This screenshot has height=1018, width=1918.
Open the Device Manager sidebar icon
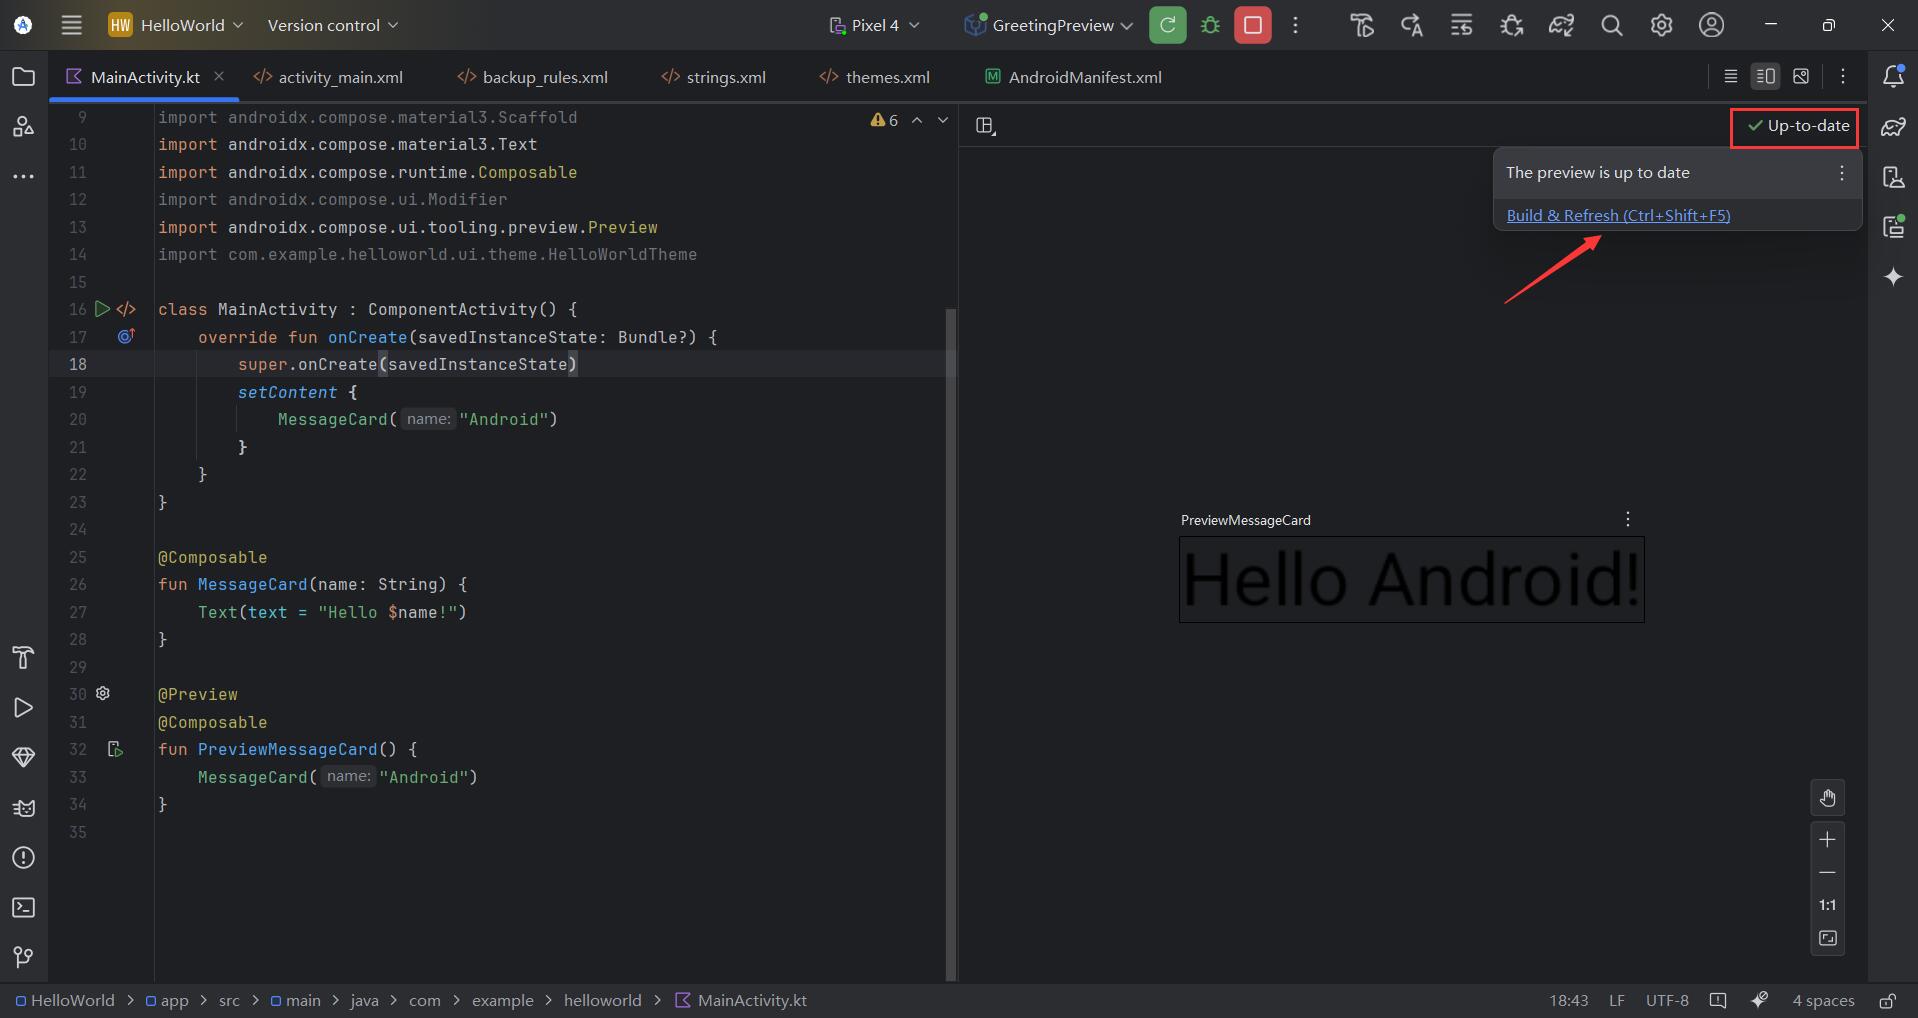pos(1893,177)
